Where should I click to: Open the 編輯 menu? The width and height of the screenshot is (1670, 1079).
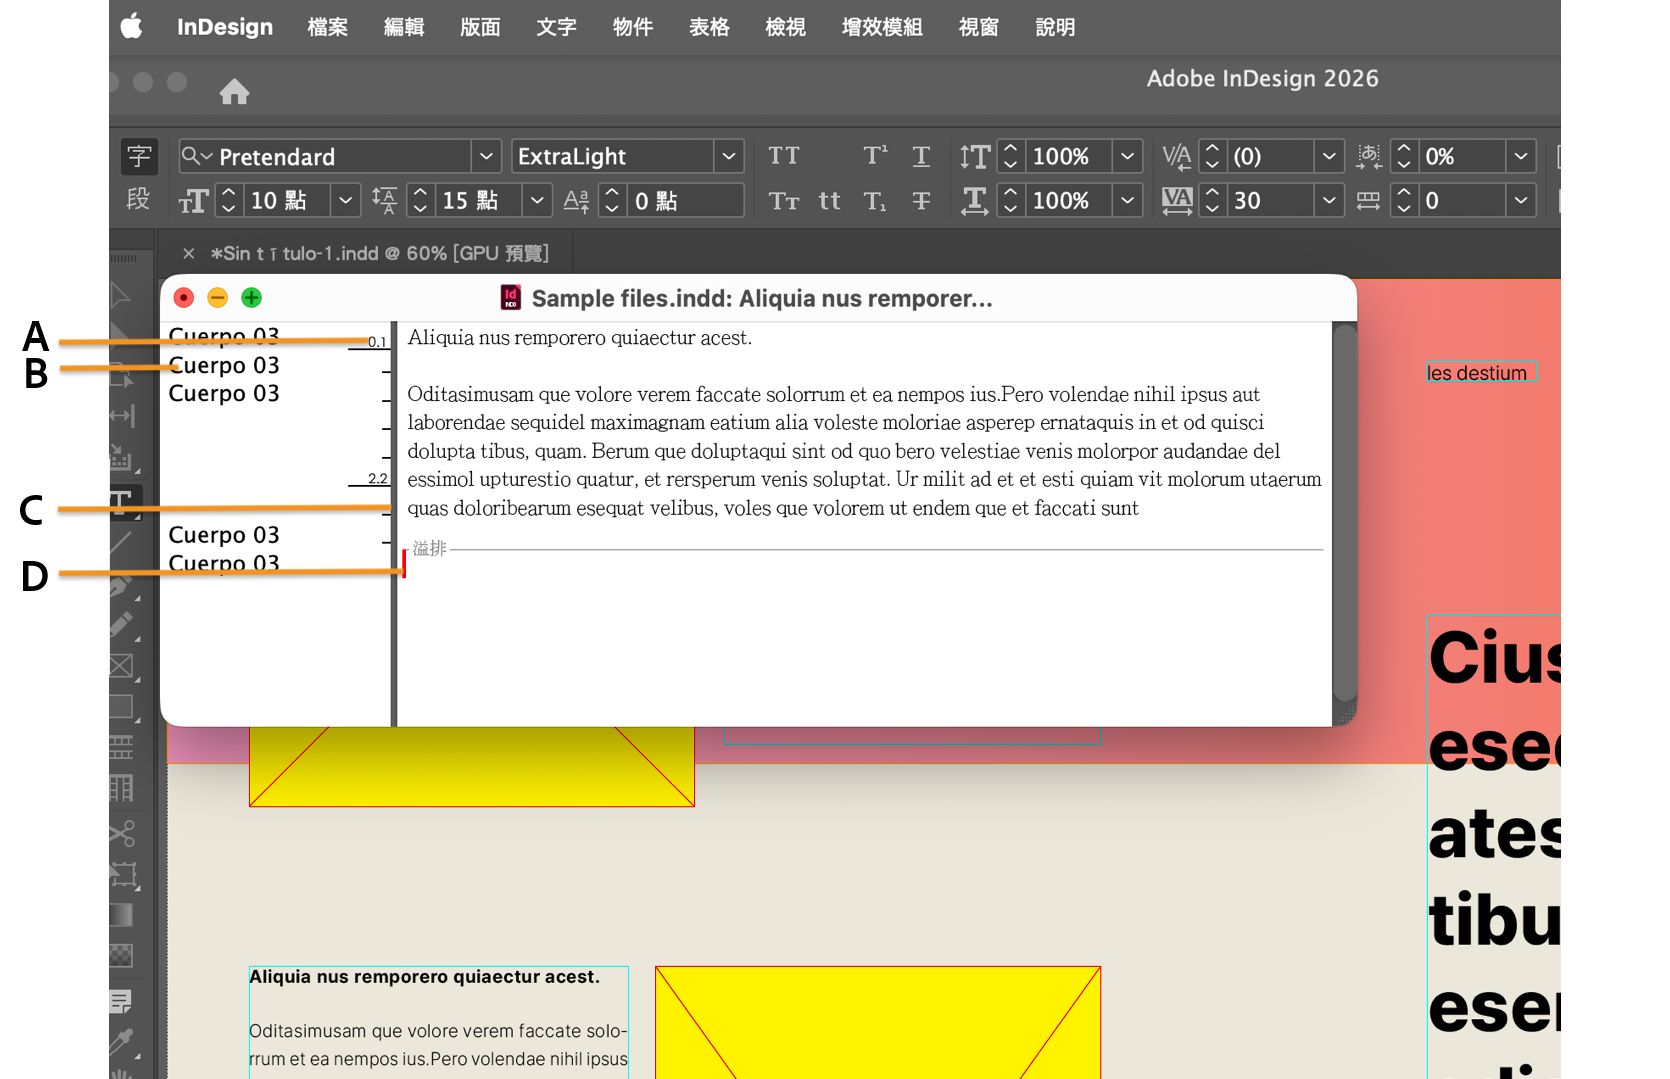point(404,27)
